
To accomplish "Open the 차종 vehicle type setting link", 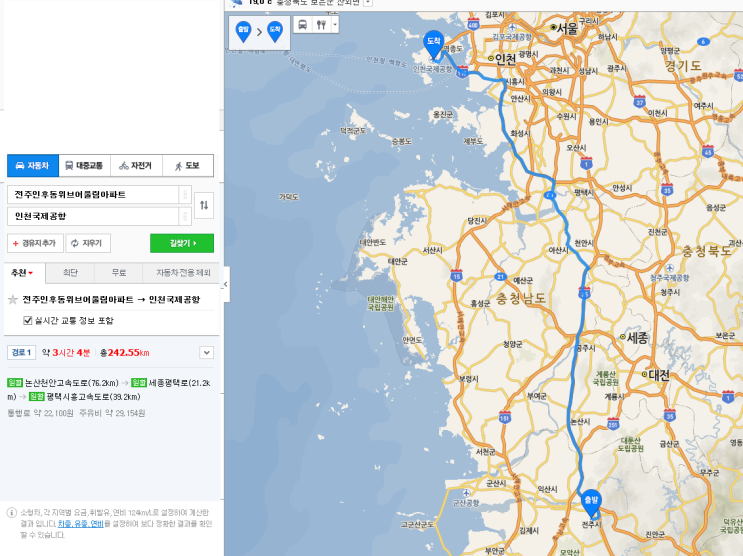I will click(x=64, y=524).
